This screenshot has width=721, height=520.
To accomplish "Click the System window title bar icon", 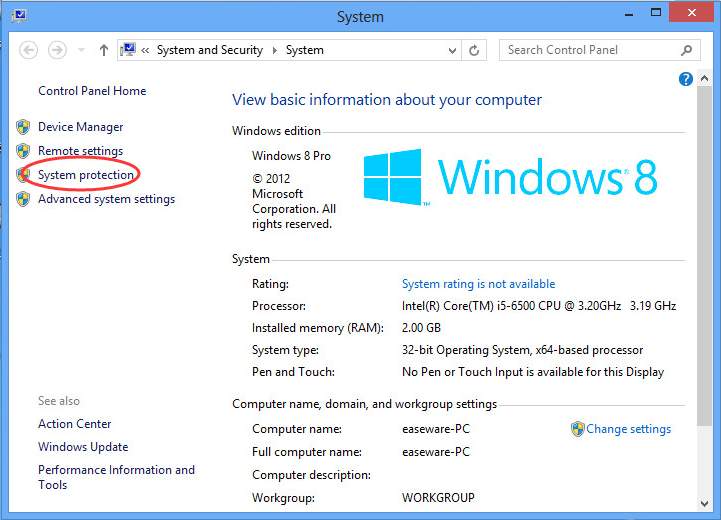I will [x=19, y=16].
